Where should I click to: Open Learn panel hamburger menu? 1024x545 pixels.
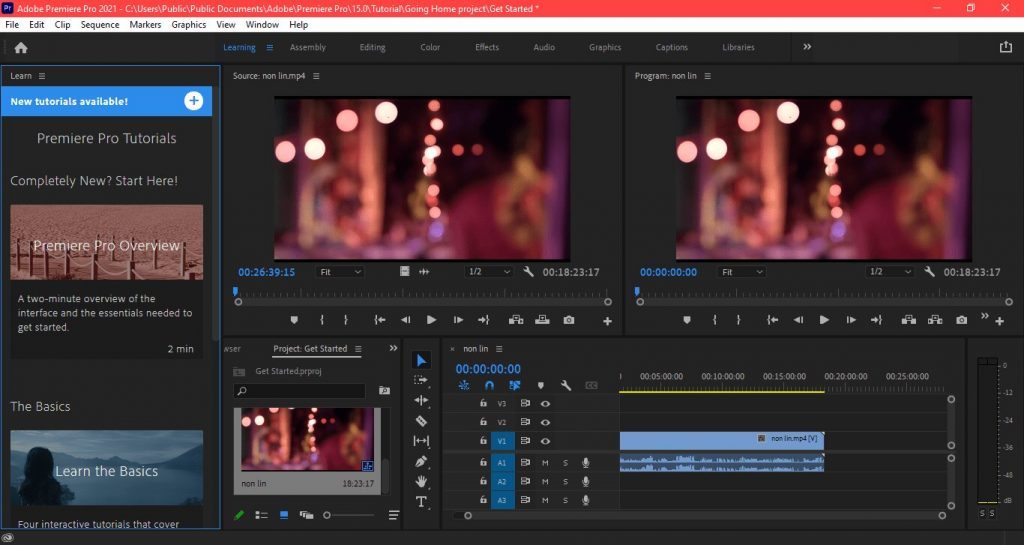pyautogui.click(x=42, y=76)
